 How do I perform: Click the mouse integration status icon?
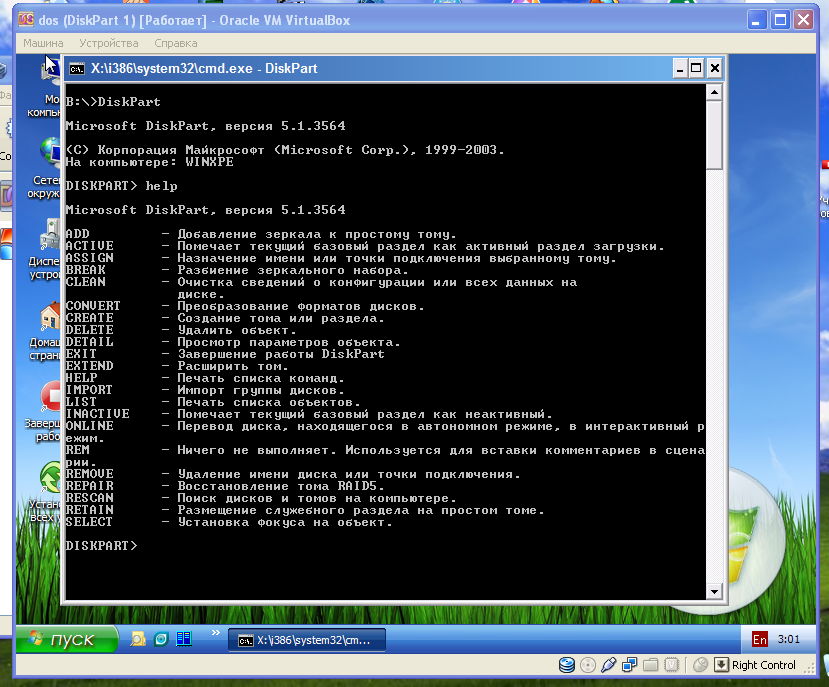point(700,665)
